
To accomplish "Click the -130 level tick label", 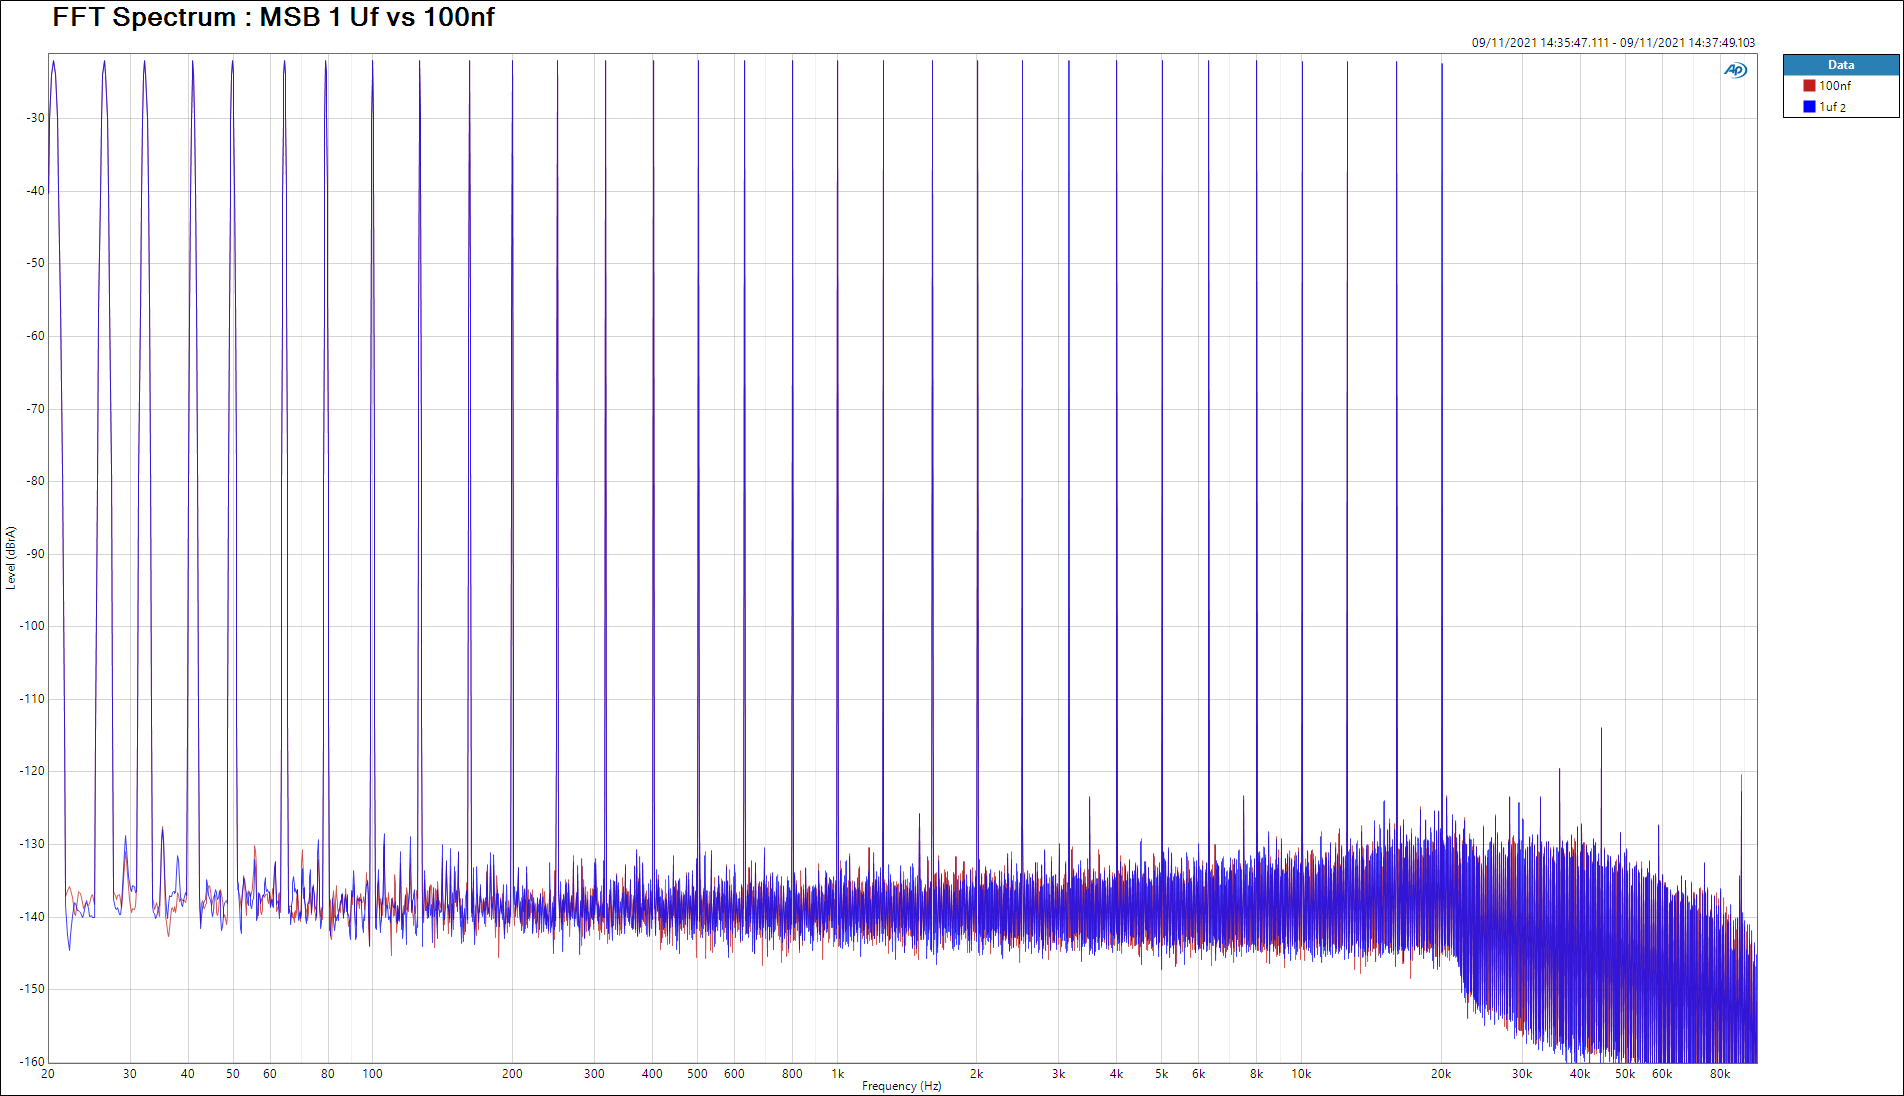I will pyautogui.click(x=33, y=844).
